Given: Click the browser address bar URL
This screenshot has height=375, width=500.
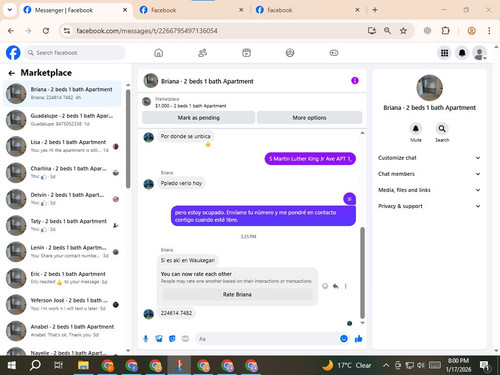Looking at the screenshot, I should click(147, 31).
